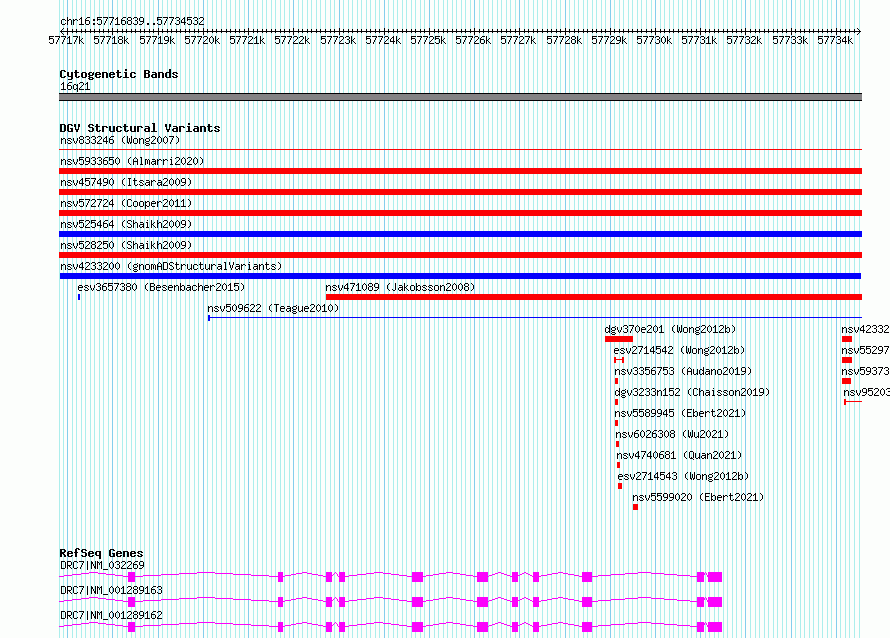890x638 pixels.
Task: Select nsv4233200 (gnomADStructuralVariants) label
Action: (x=171, y=266)
